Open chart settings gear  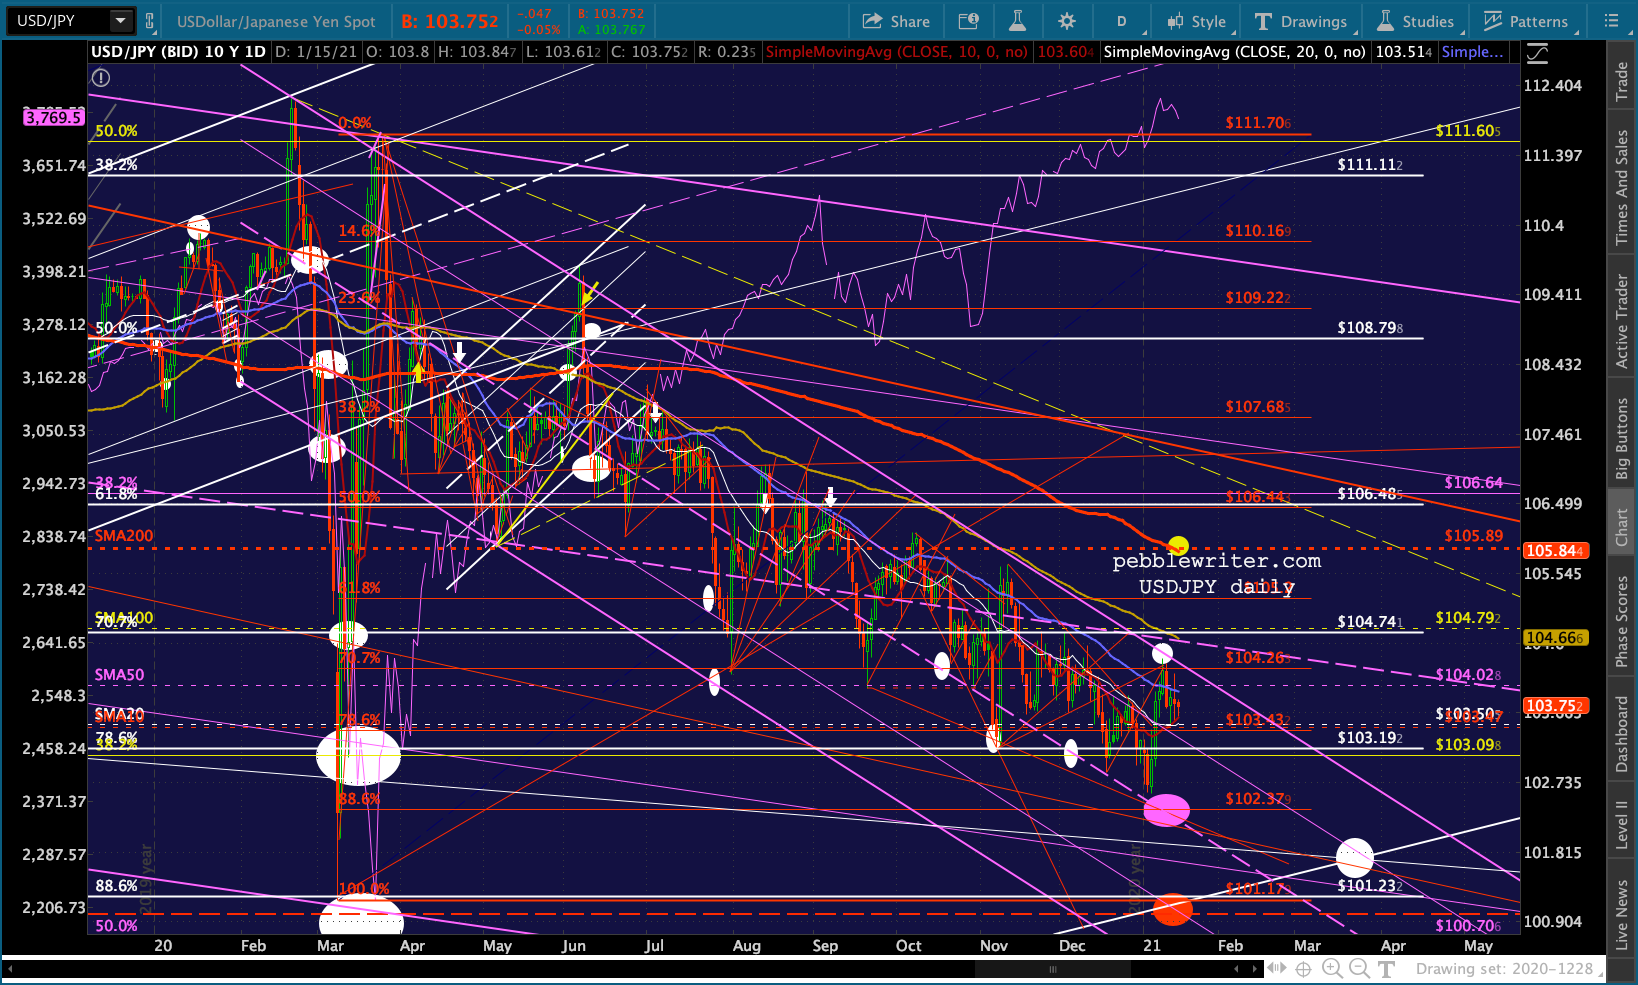pyautogui.click(x=1067, y=21)
